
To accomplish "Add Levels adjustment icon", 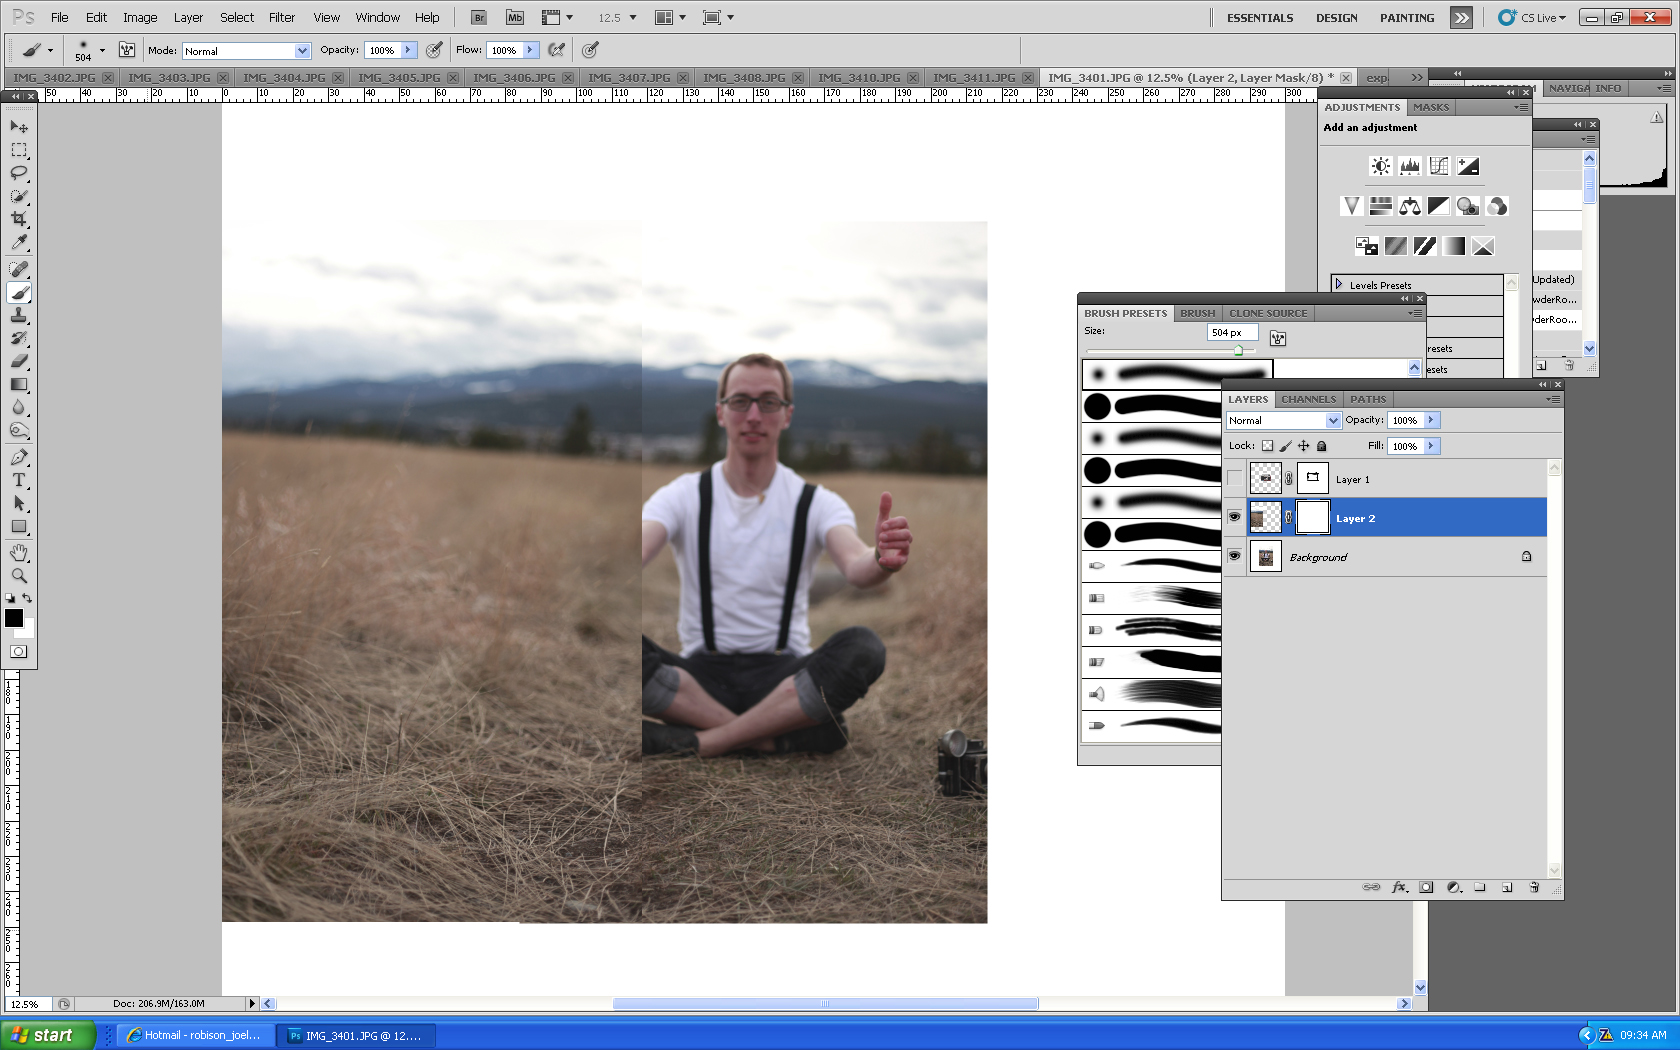I will click(x=1410, y=166).
